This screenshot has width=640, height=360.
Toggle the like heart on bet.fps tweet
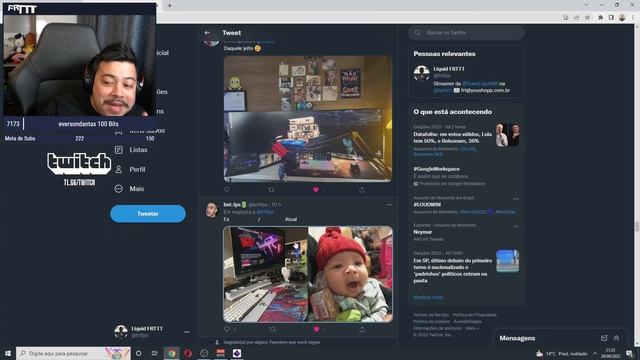(316, 329)
